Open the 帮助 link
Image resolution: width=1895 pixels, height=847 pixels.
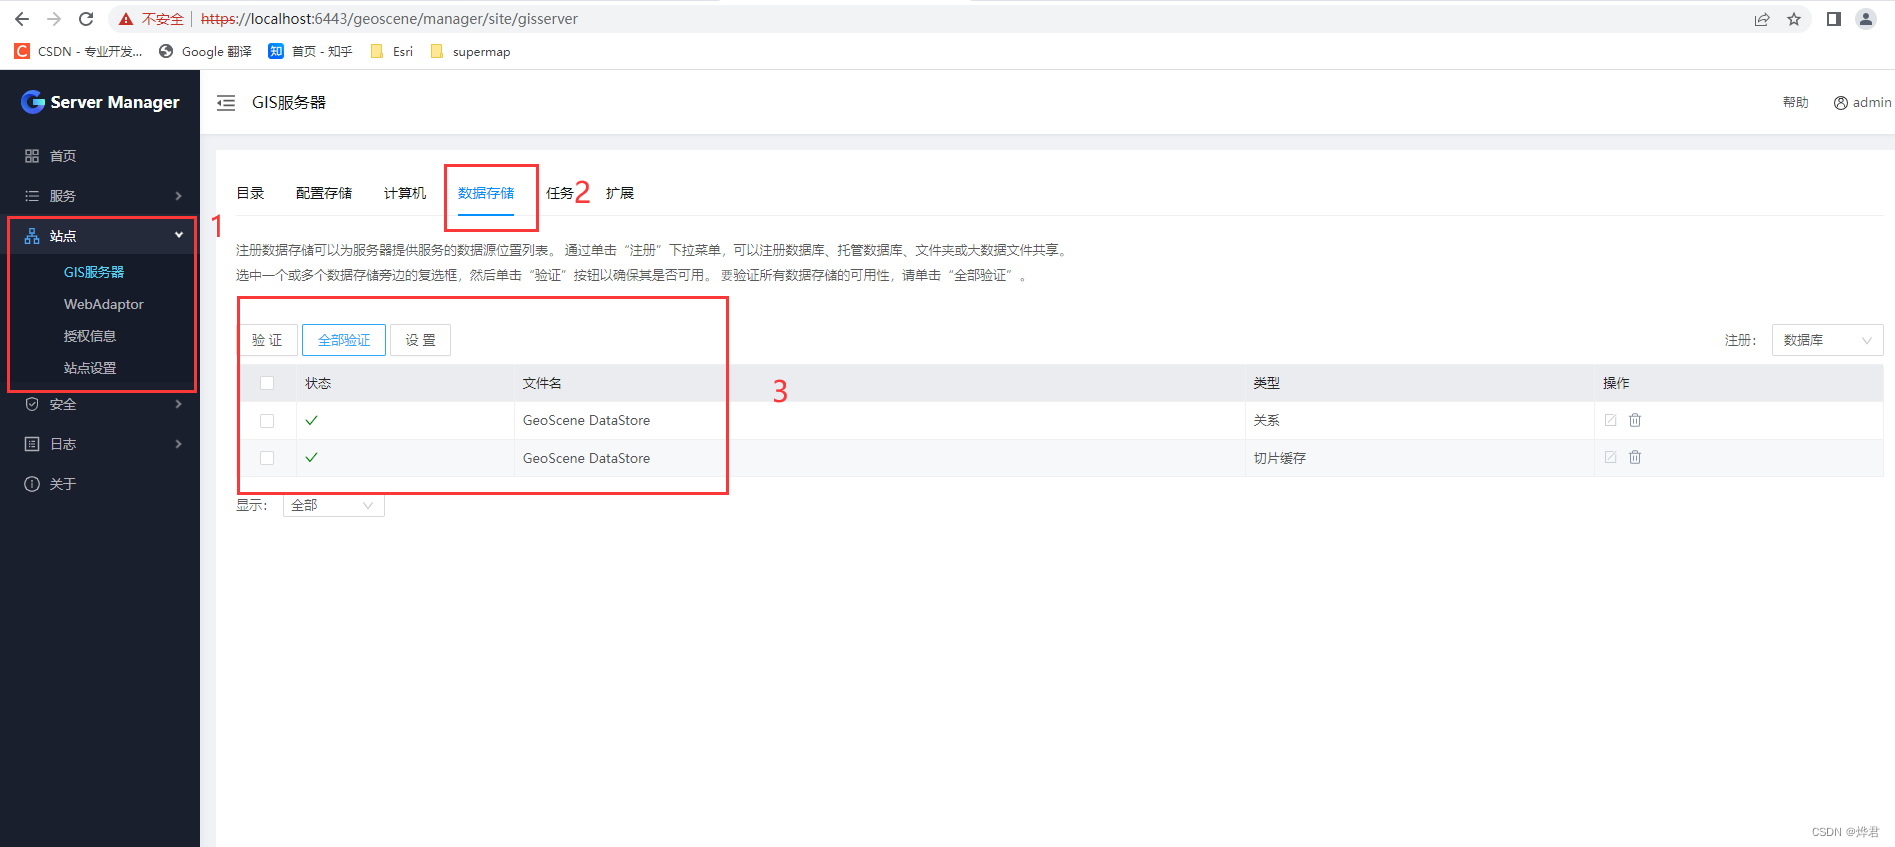(x=1795, y=102)
